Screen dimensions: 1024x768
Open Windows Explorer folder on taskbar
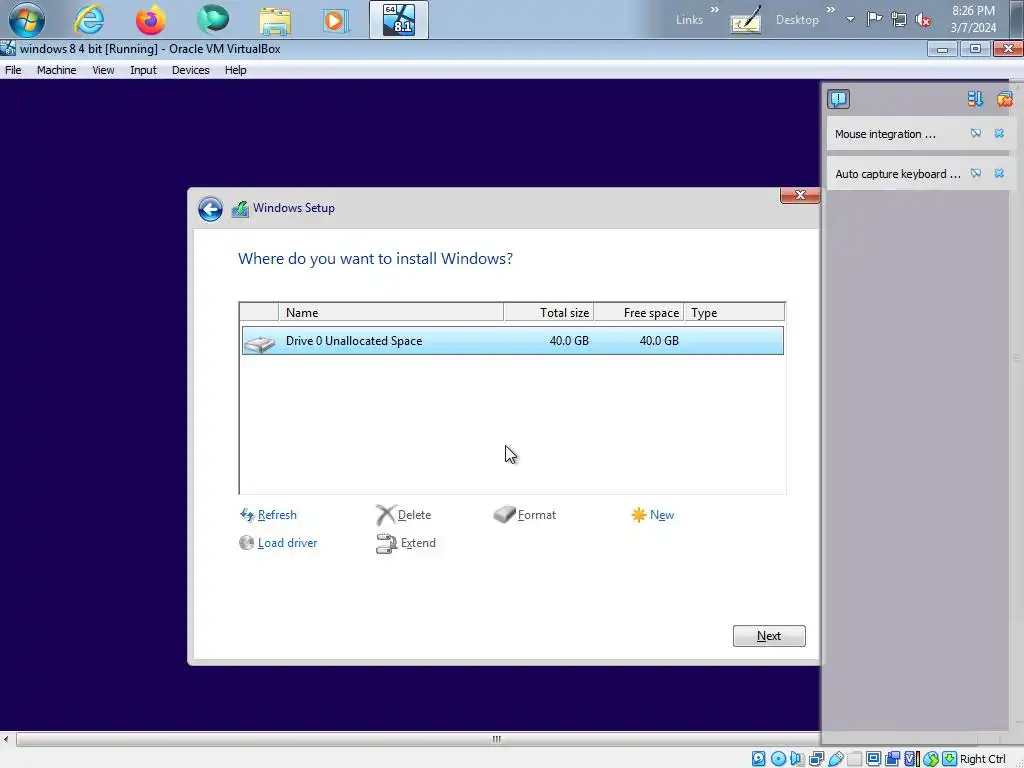(275, 20)
